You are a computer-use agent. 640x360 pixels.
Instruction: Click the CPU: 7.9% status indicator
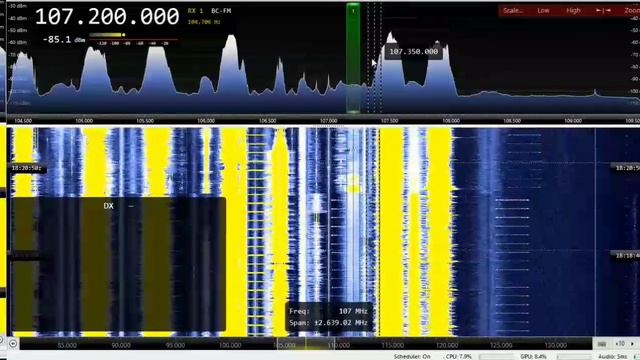tap(459, 357)
